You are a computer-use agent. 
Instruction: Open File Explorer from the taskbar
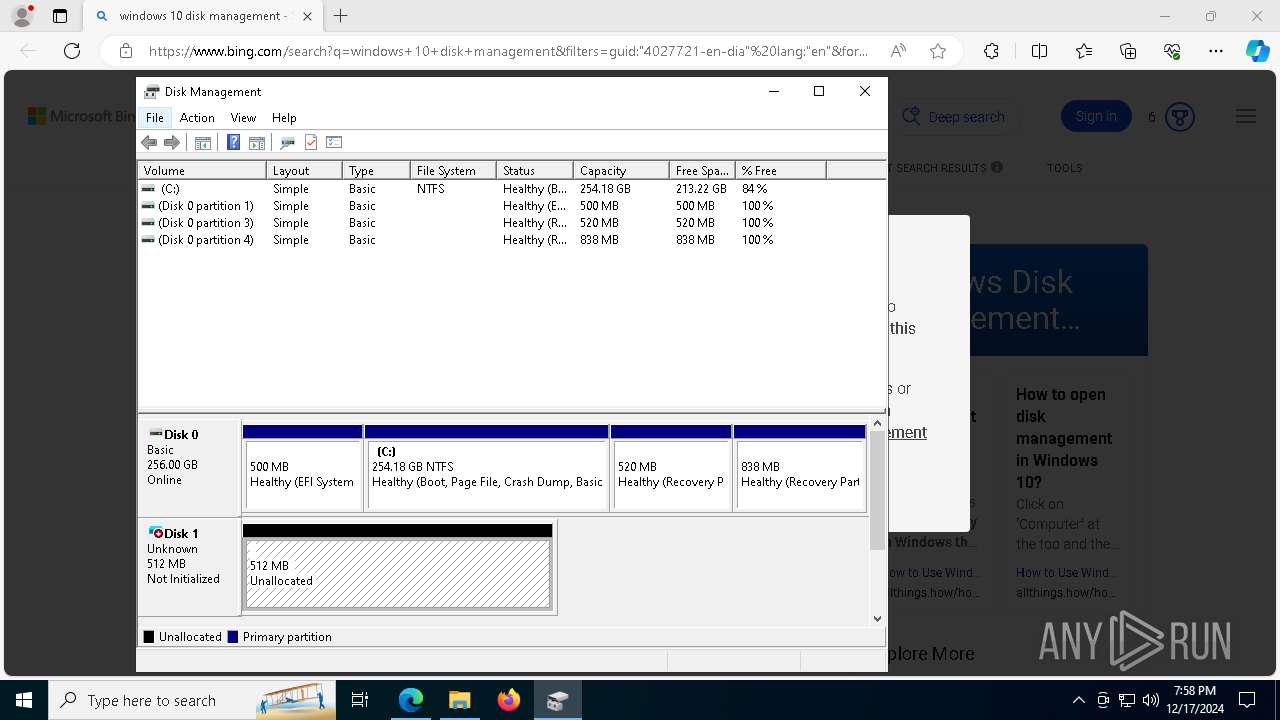459,700
